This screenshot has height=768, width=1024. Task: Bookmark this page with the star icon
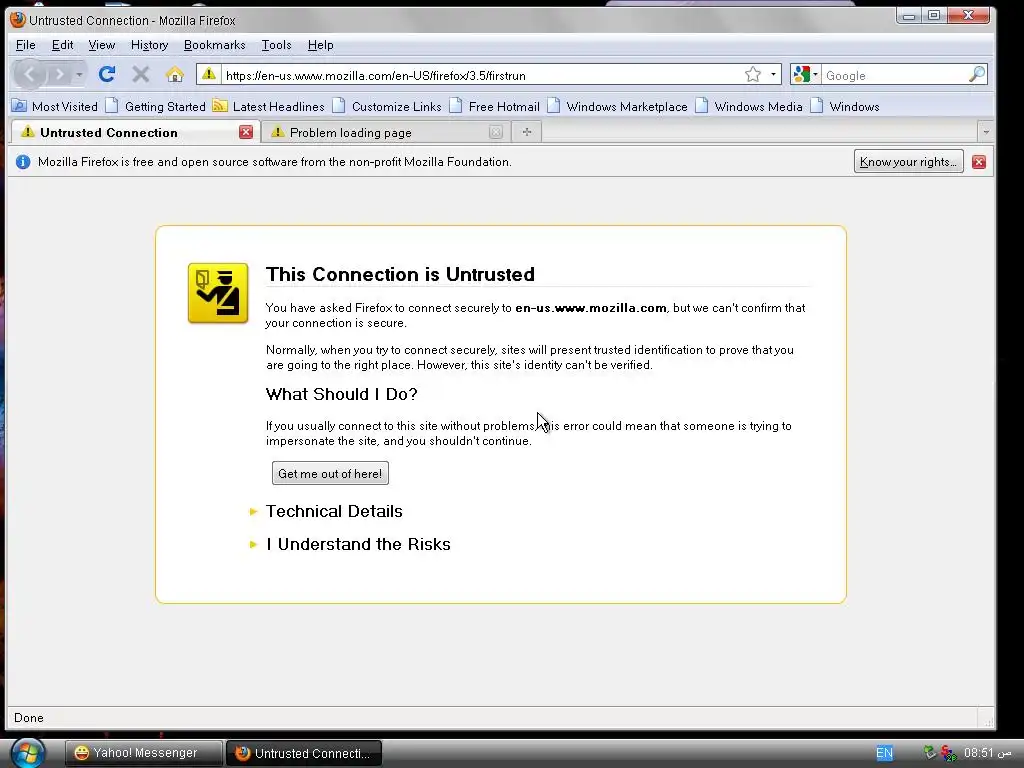[753, 74]
